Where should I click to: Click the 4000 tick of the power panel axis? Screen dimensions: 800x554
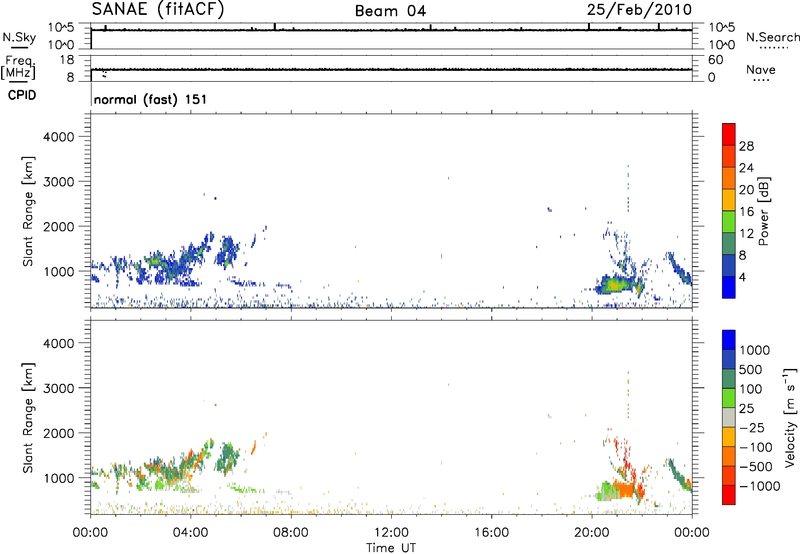click(x=59, y=137)
